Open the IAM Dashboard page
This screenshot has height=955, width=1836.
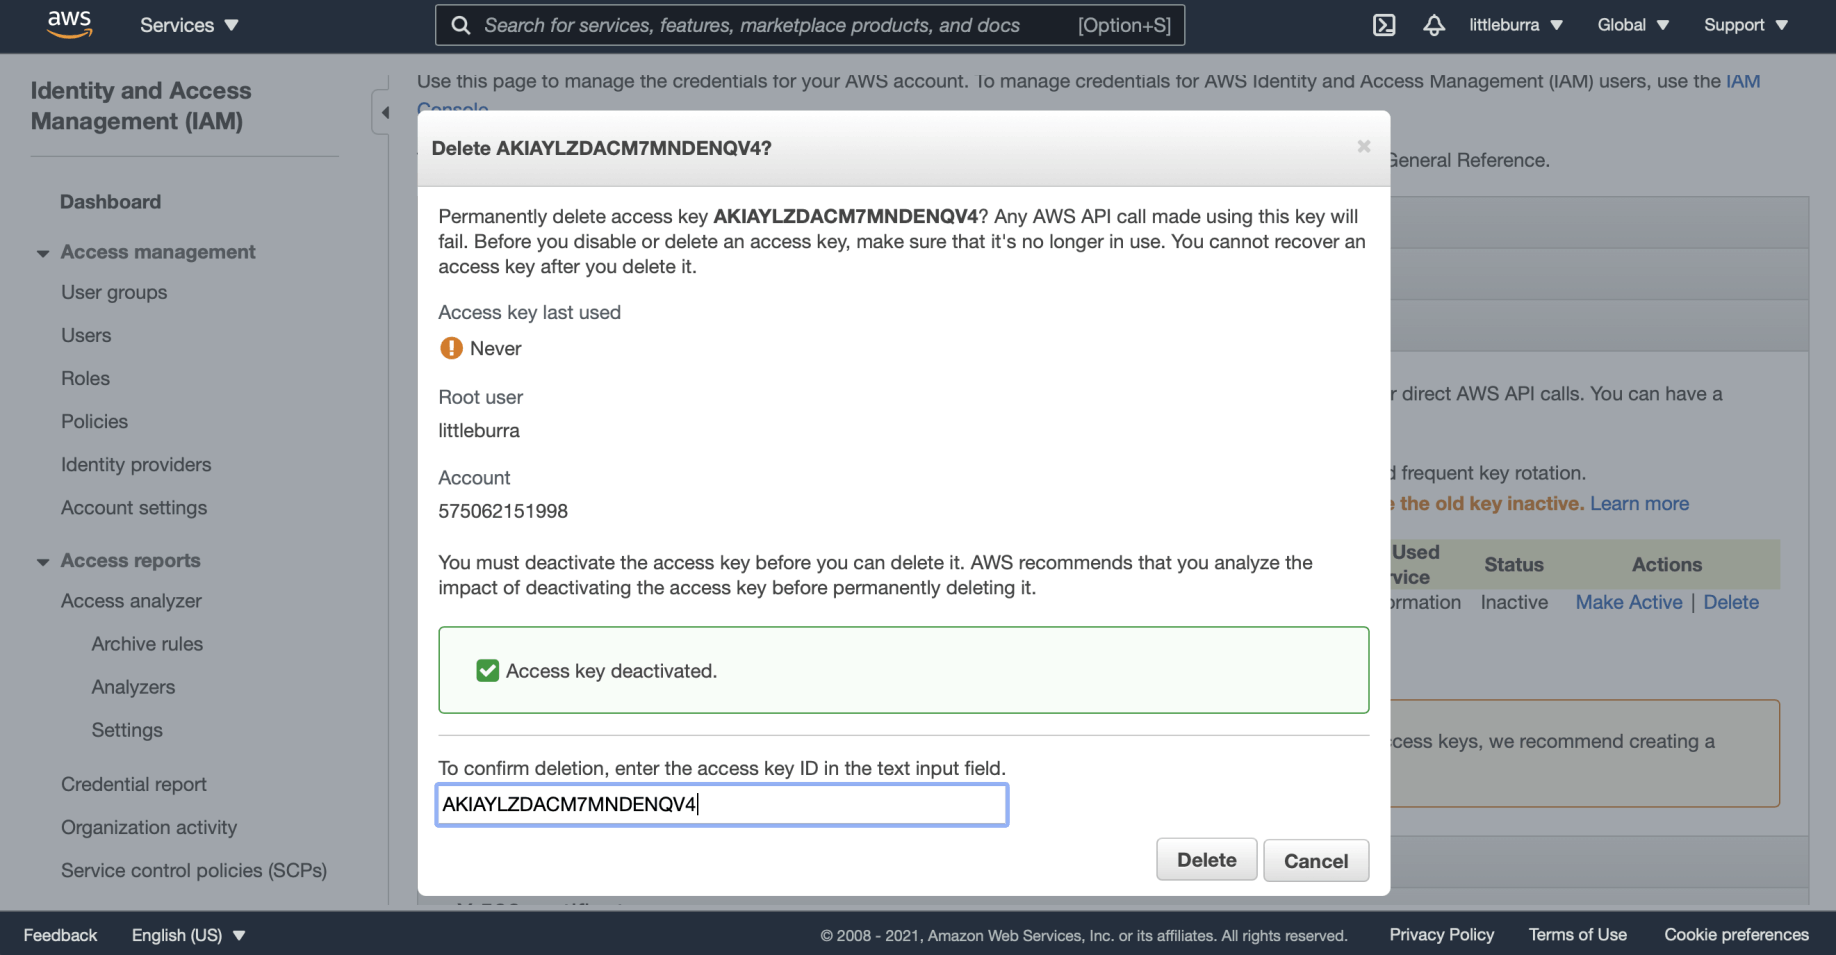point(110,202)
